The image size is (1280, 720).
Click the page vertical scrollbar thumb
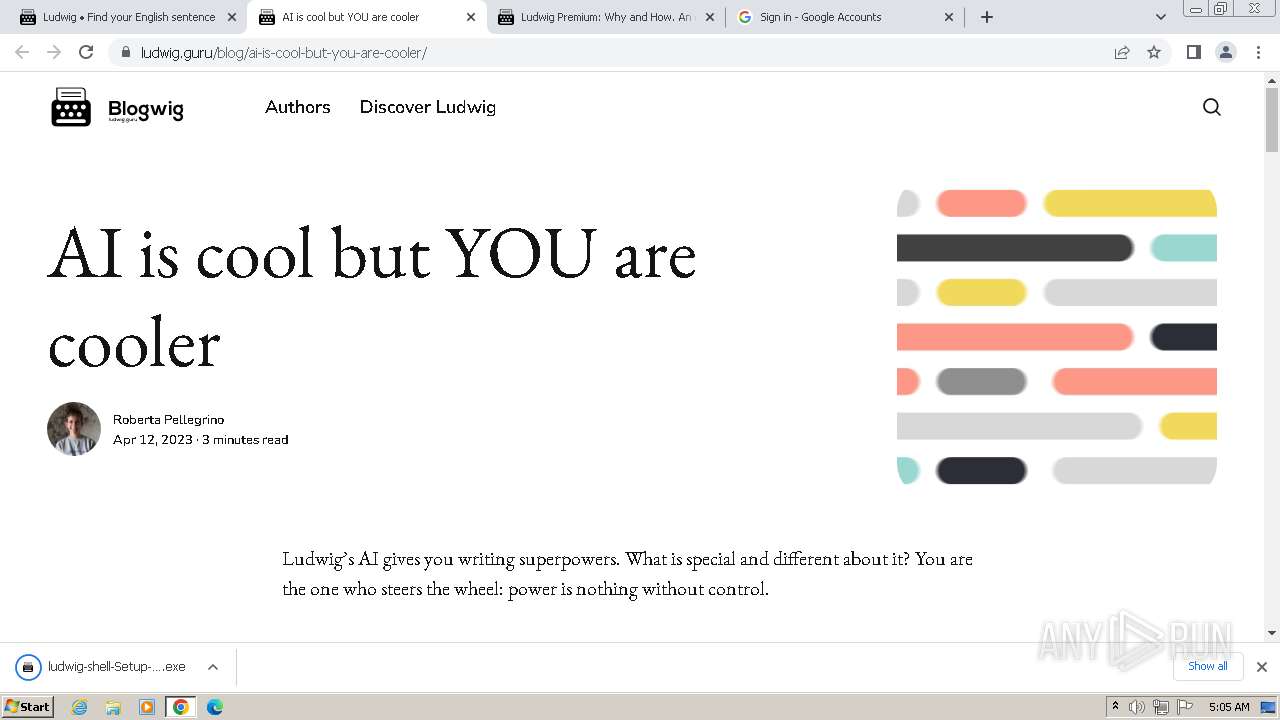(x=1271, y=122)
